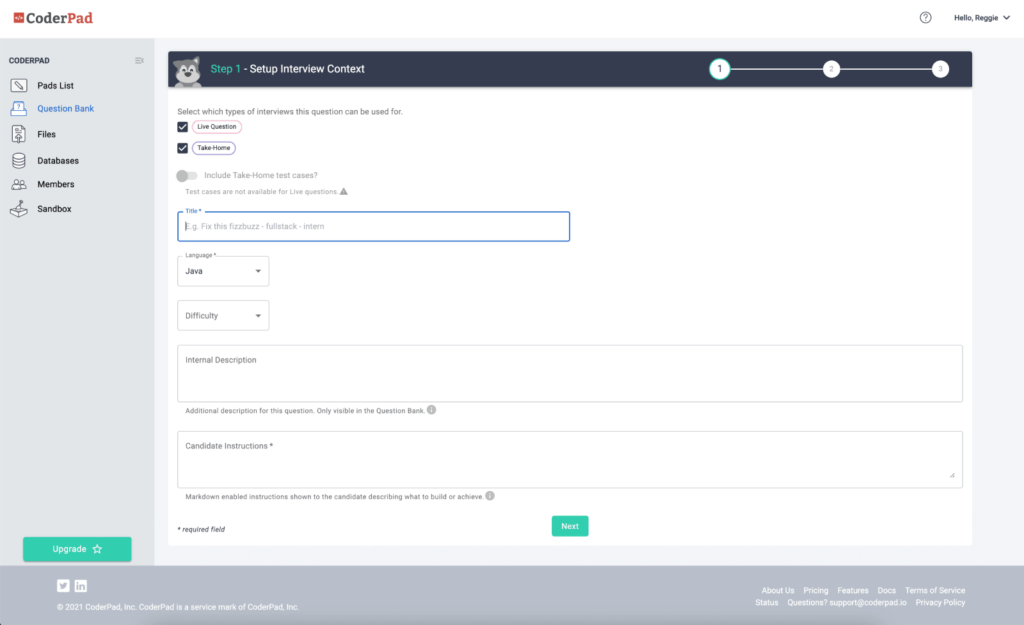This screenshot has width=1024, height=625.
Task: Open the Difficulty dropdown
Action: coord(223,315)
